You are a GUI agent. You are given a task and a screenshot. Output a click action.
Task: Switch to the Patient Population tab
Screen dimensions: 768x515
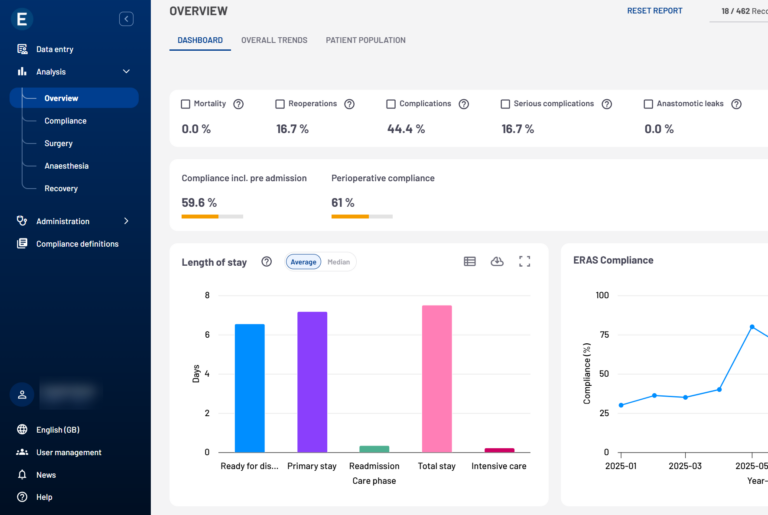pyautogui.click(x=365, y=40)
